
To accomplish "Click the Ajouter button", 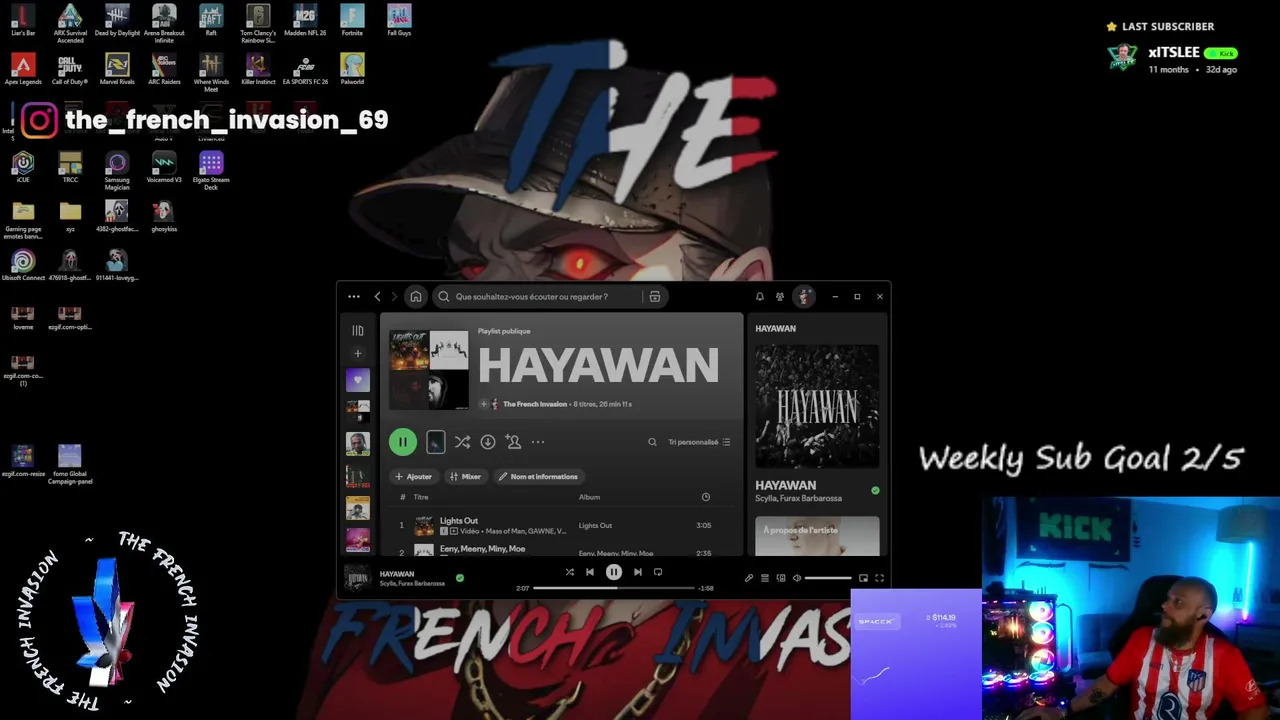I will point(414,477).
